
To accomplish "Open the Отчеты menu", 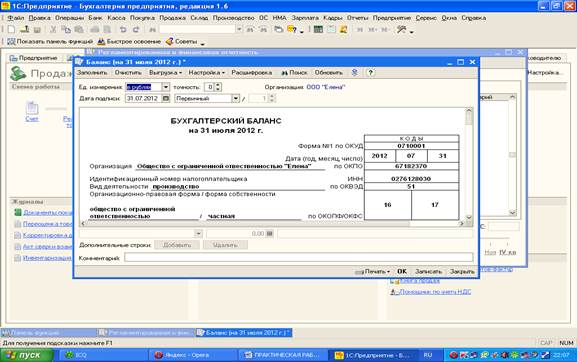I will [x=357, y=18].
